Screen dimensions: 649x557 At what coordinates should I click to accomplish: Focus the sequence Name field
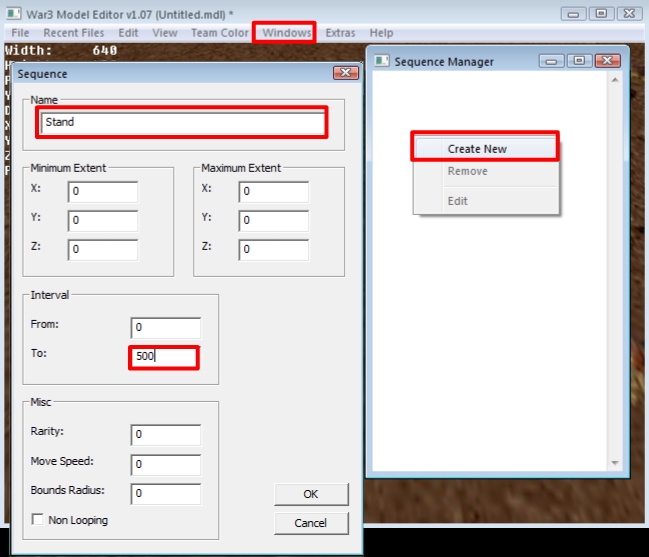[x=183, y=122]
